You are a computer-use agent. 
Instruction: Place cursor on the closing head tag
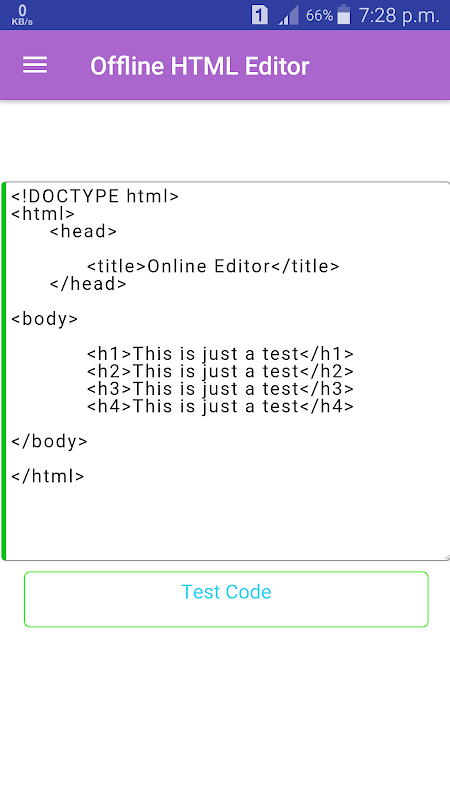88,284
